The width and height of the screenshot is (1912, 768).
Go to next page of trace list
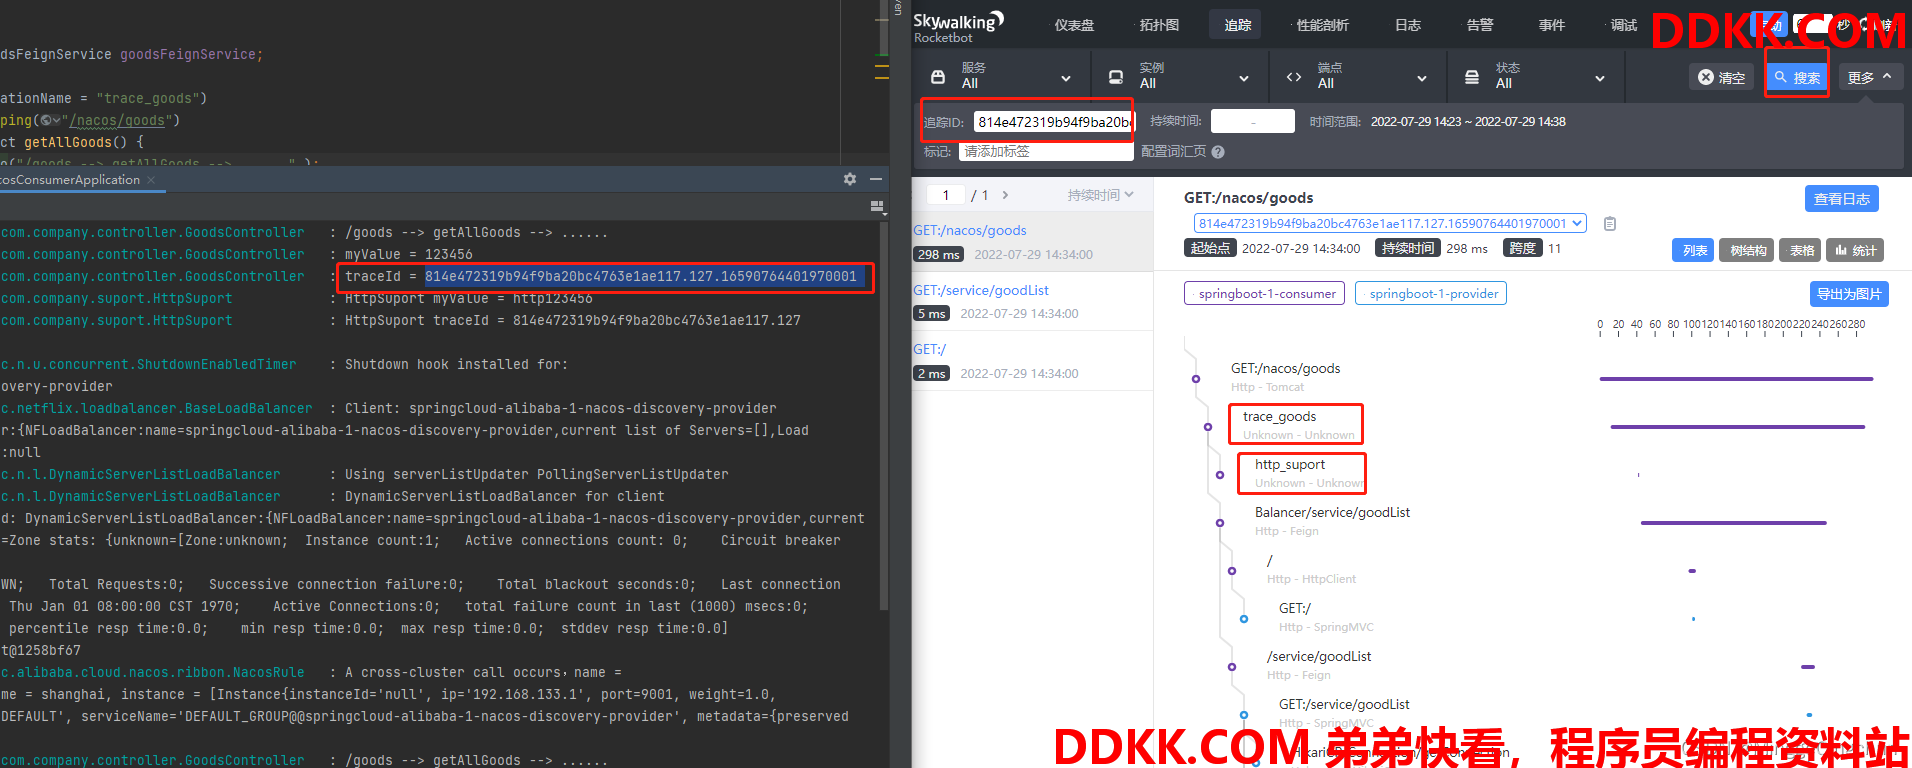(1005, 195)
